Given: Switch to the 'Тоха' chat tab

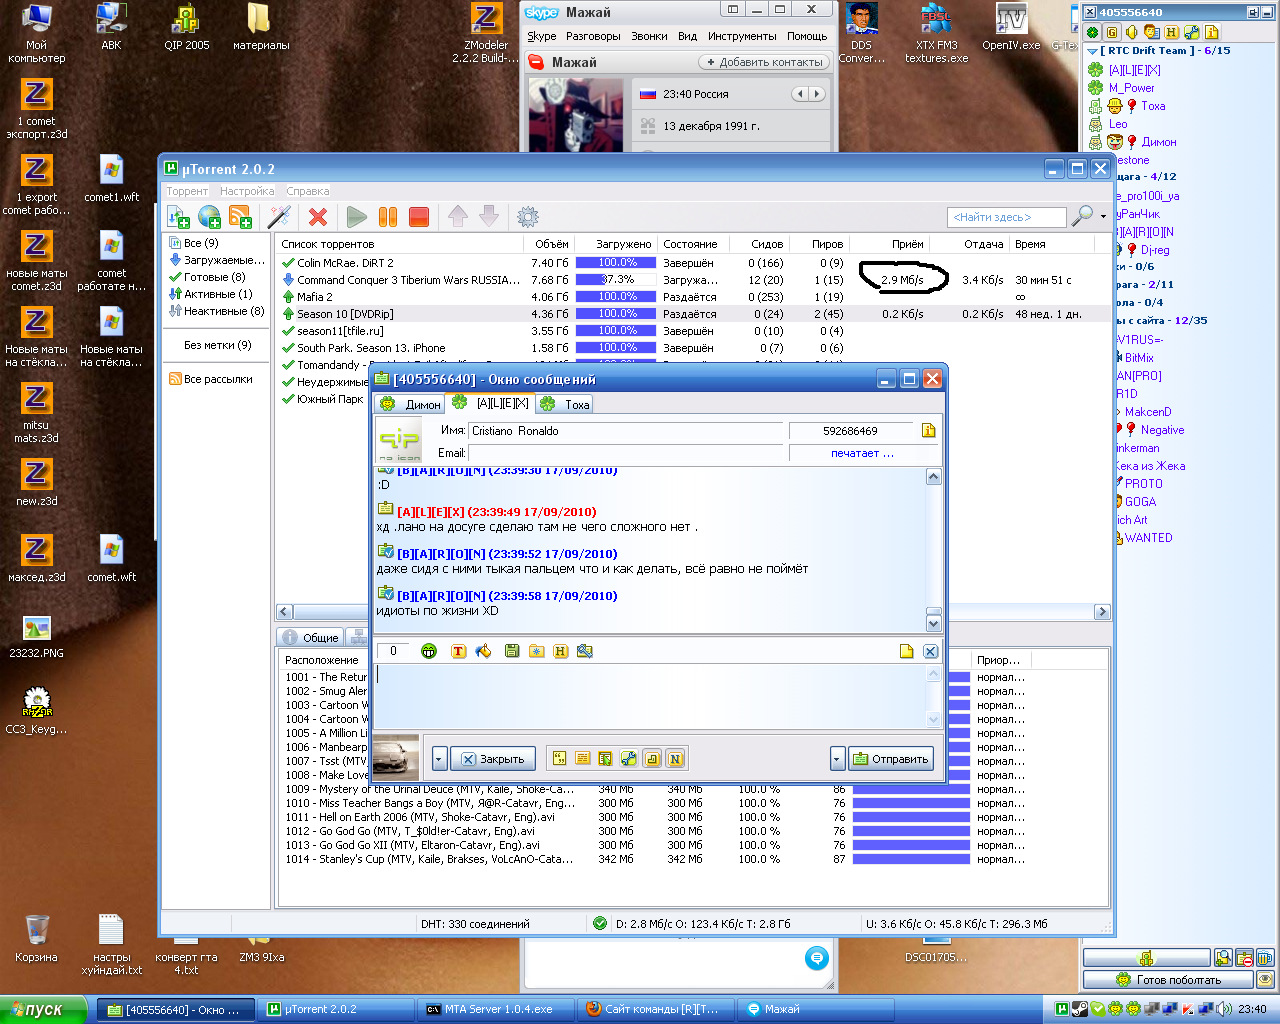Looking at the screenshot, I should pos(566,404).
